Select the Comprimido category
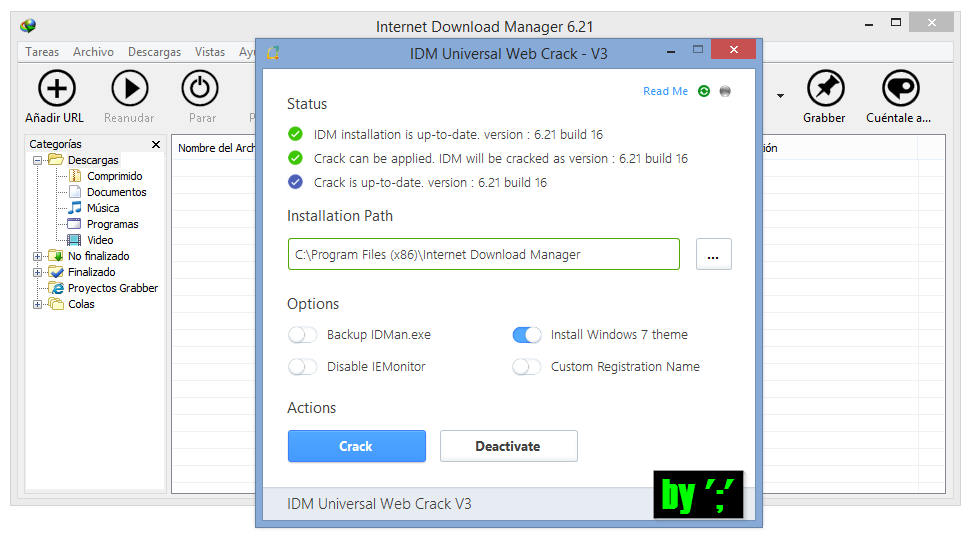 pos(114,176)
